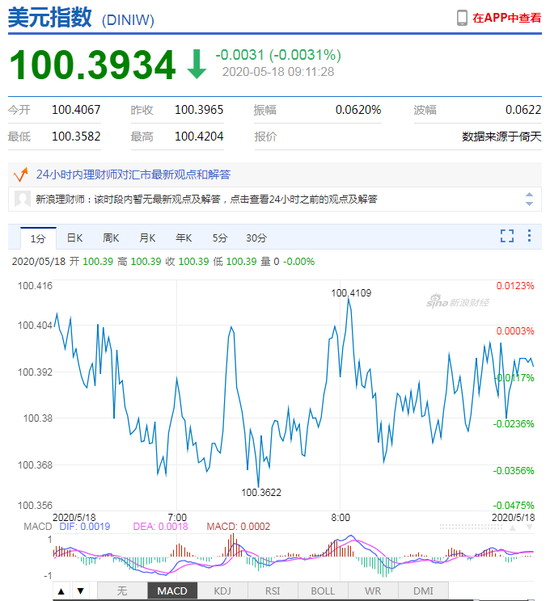
Task: Open 24小时内理财师对汇市最新观点和解答 link
Action: [x=133, y=175]
